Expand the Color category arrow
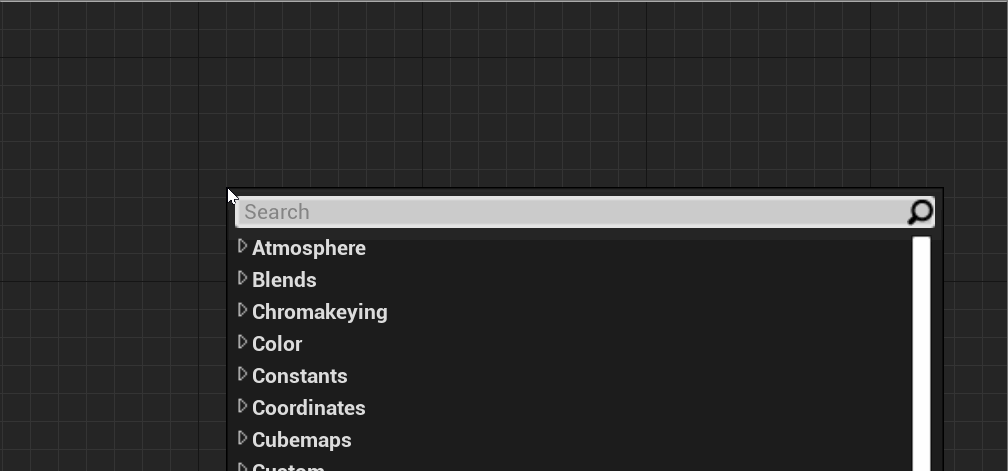Viewport: 1008px width, 471px height. (x=242, y=342)
